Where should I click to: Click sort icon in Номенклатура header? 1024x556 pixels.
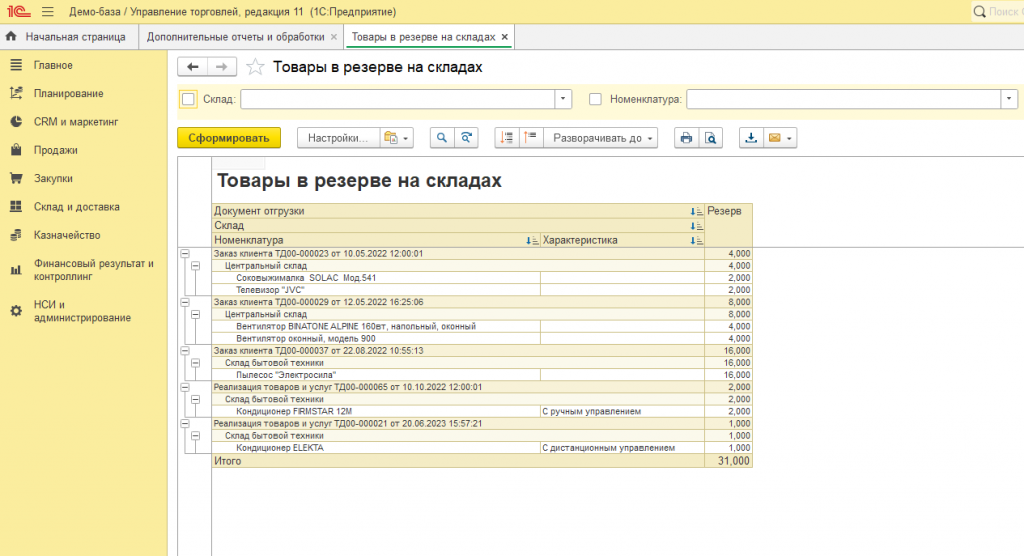[532, 240]
